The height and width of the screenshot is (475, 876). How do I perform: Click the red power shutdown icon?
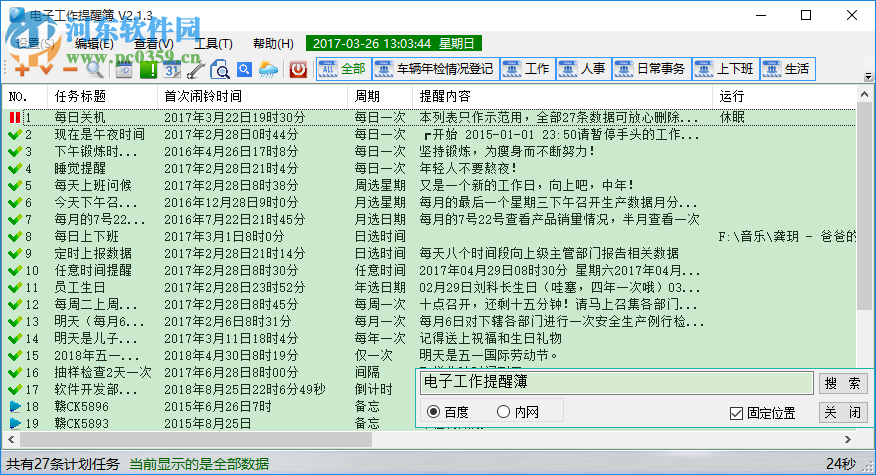298,70
